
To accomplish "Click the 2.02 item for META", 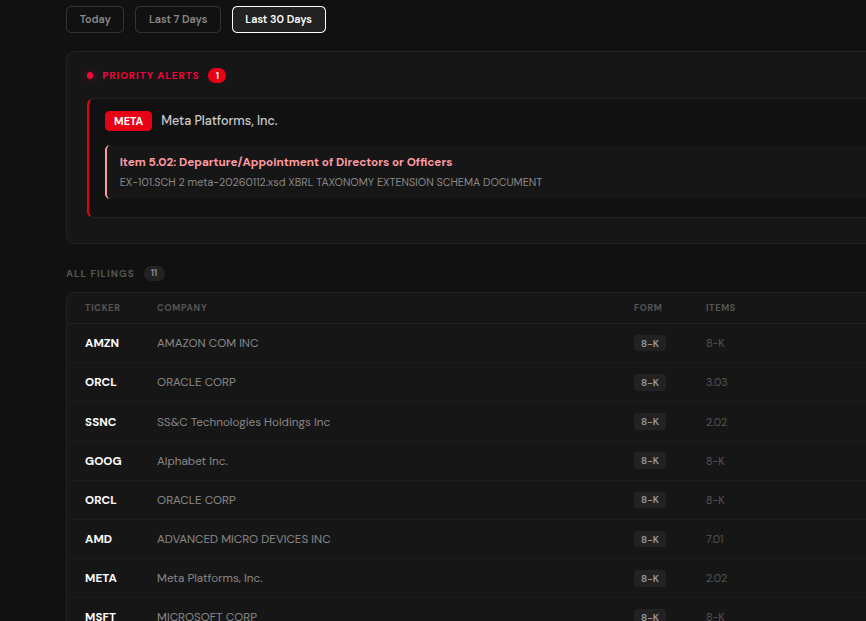I will click(716, 578).
